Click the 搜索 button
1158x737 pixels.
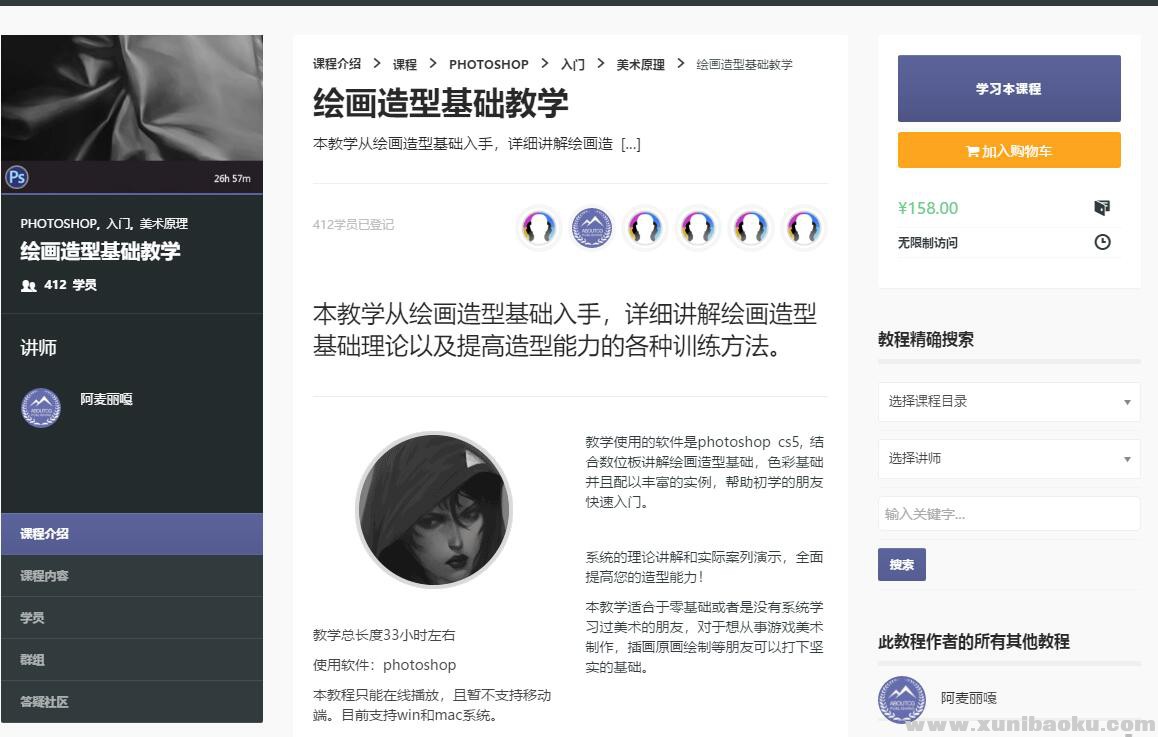[x=901, y=565]
